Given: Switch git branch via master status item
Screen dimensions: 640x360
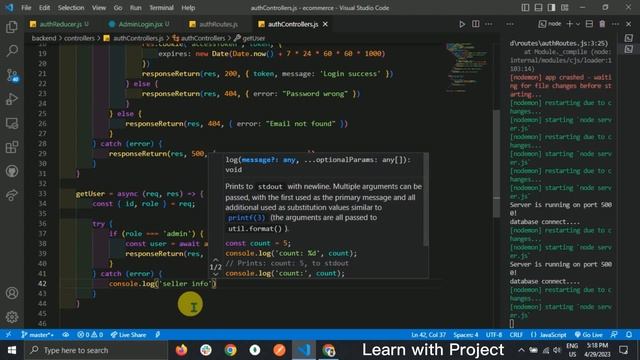Looking at the screenshot, I should click(x=37, y=335).
